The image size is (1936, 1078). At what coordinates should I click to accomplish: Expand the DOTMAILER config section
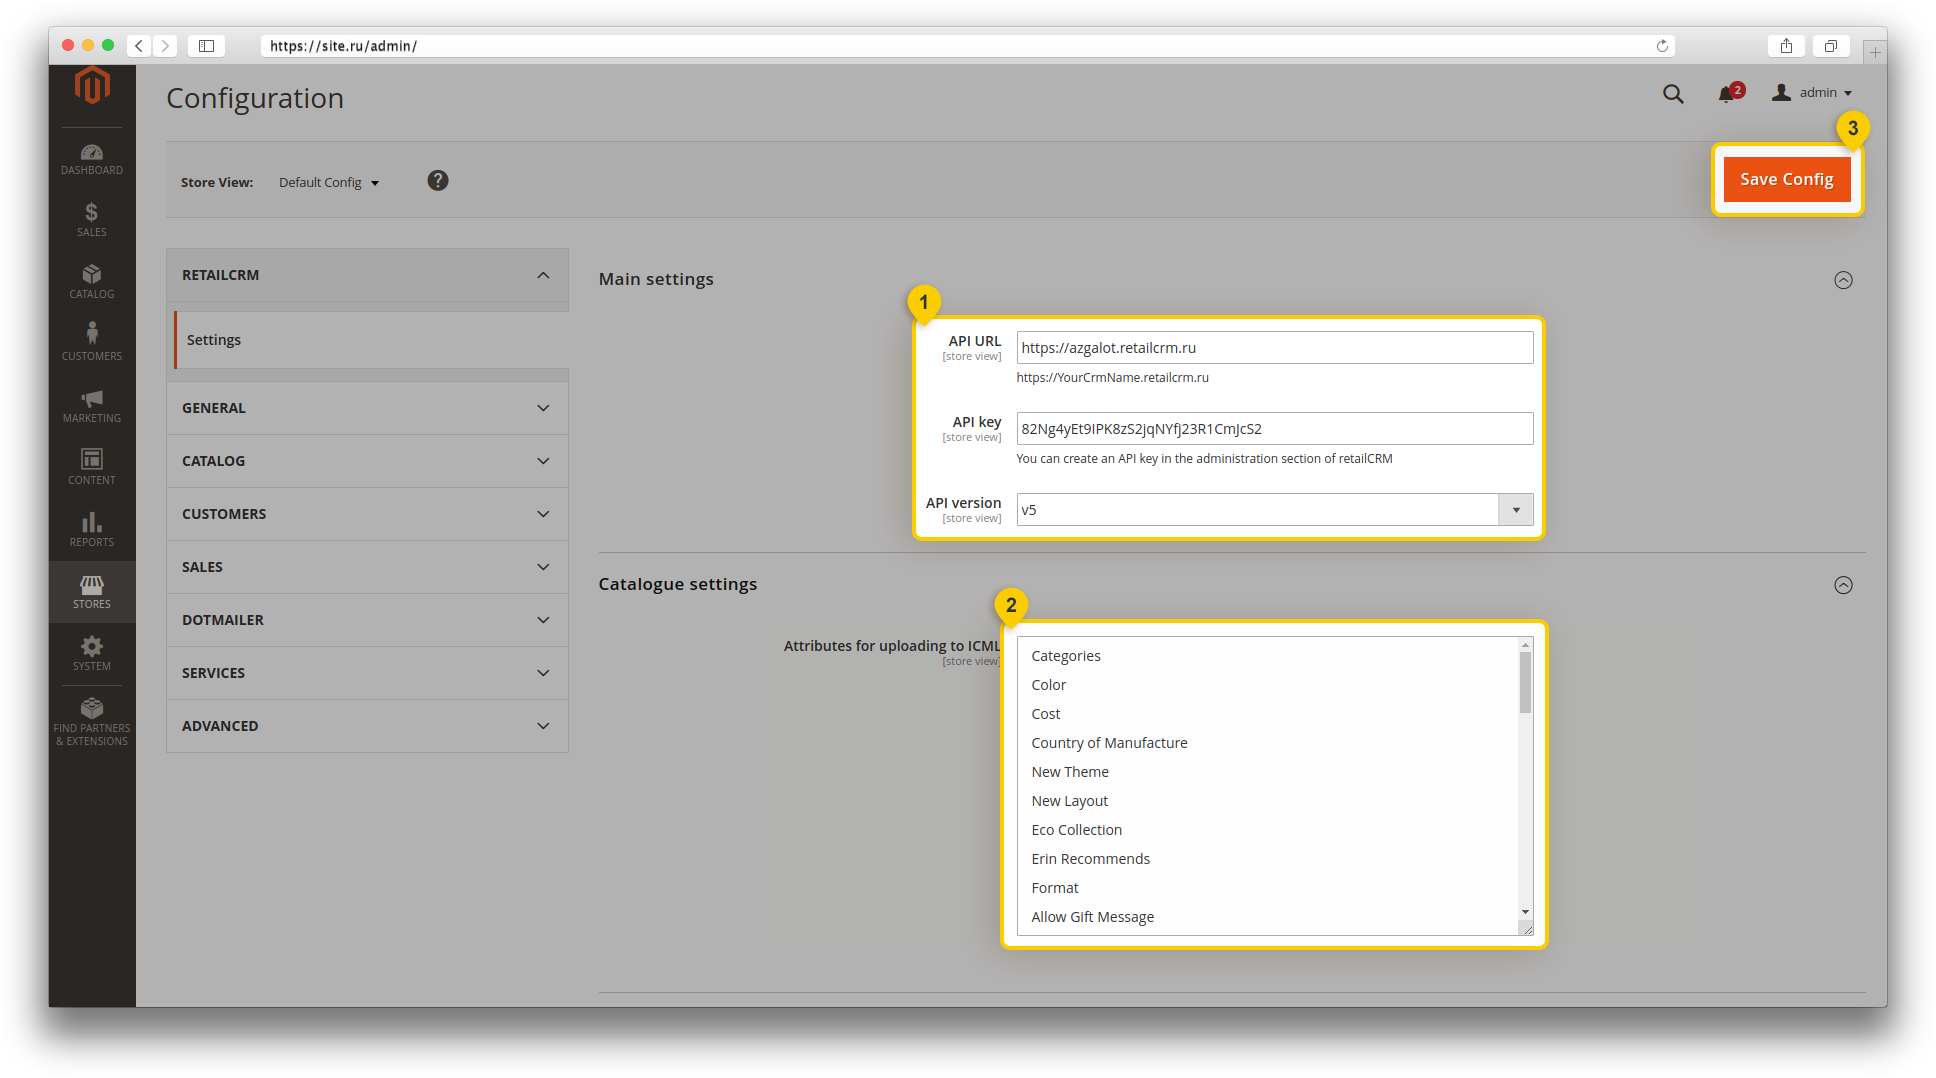(x=367, y=620)
